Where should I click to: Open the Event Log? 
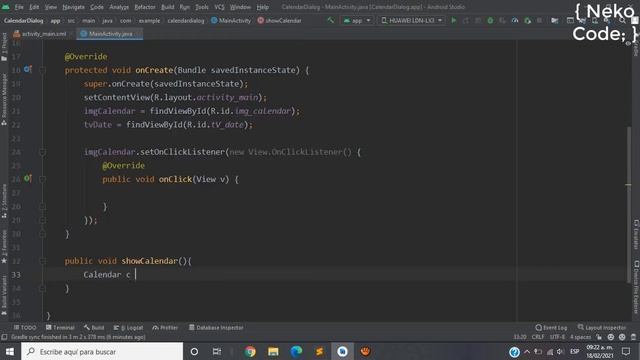tap(551, 327)
